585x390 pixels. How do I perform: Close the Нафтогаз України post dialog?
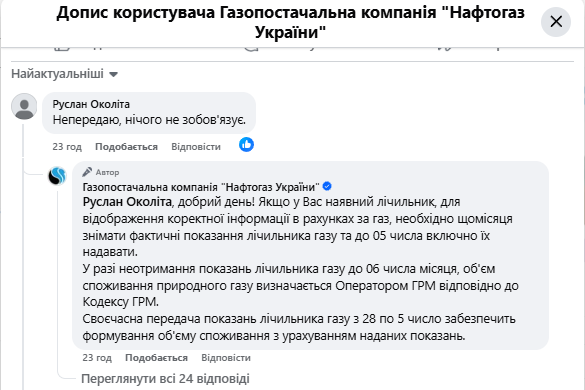(556, 22)
